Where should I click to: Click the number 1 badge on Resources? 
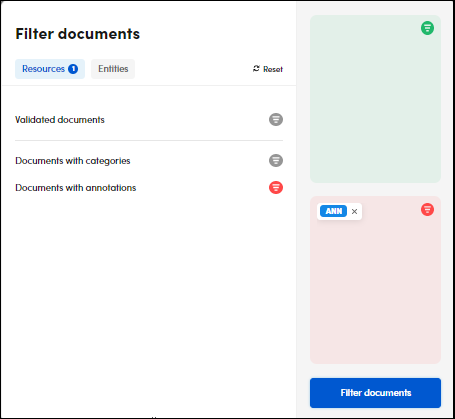73,69
